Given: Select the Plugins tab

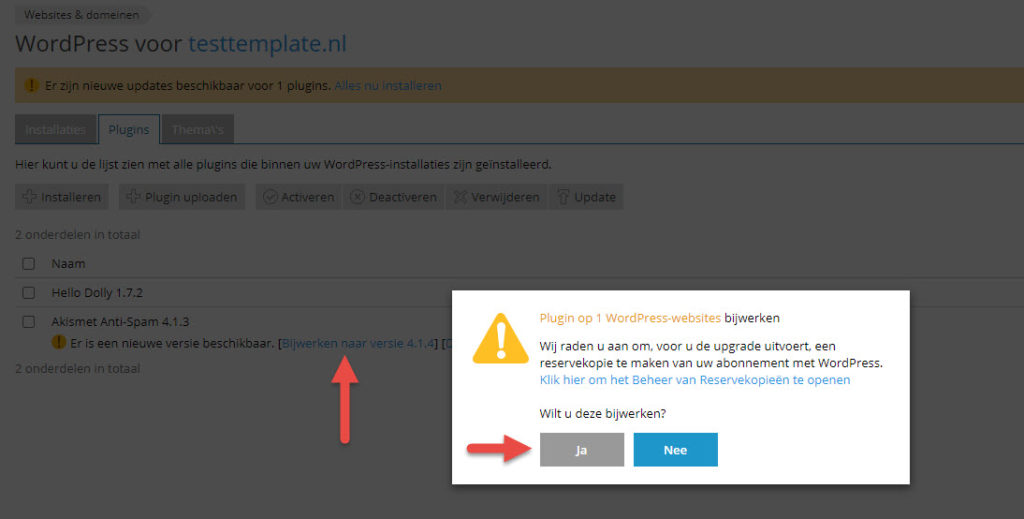Looking at the screenshot, I should click(129, 129).
